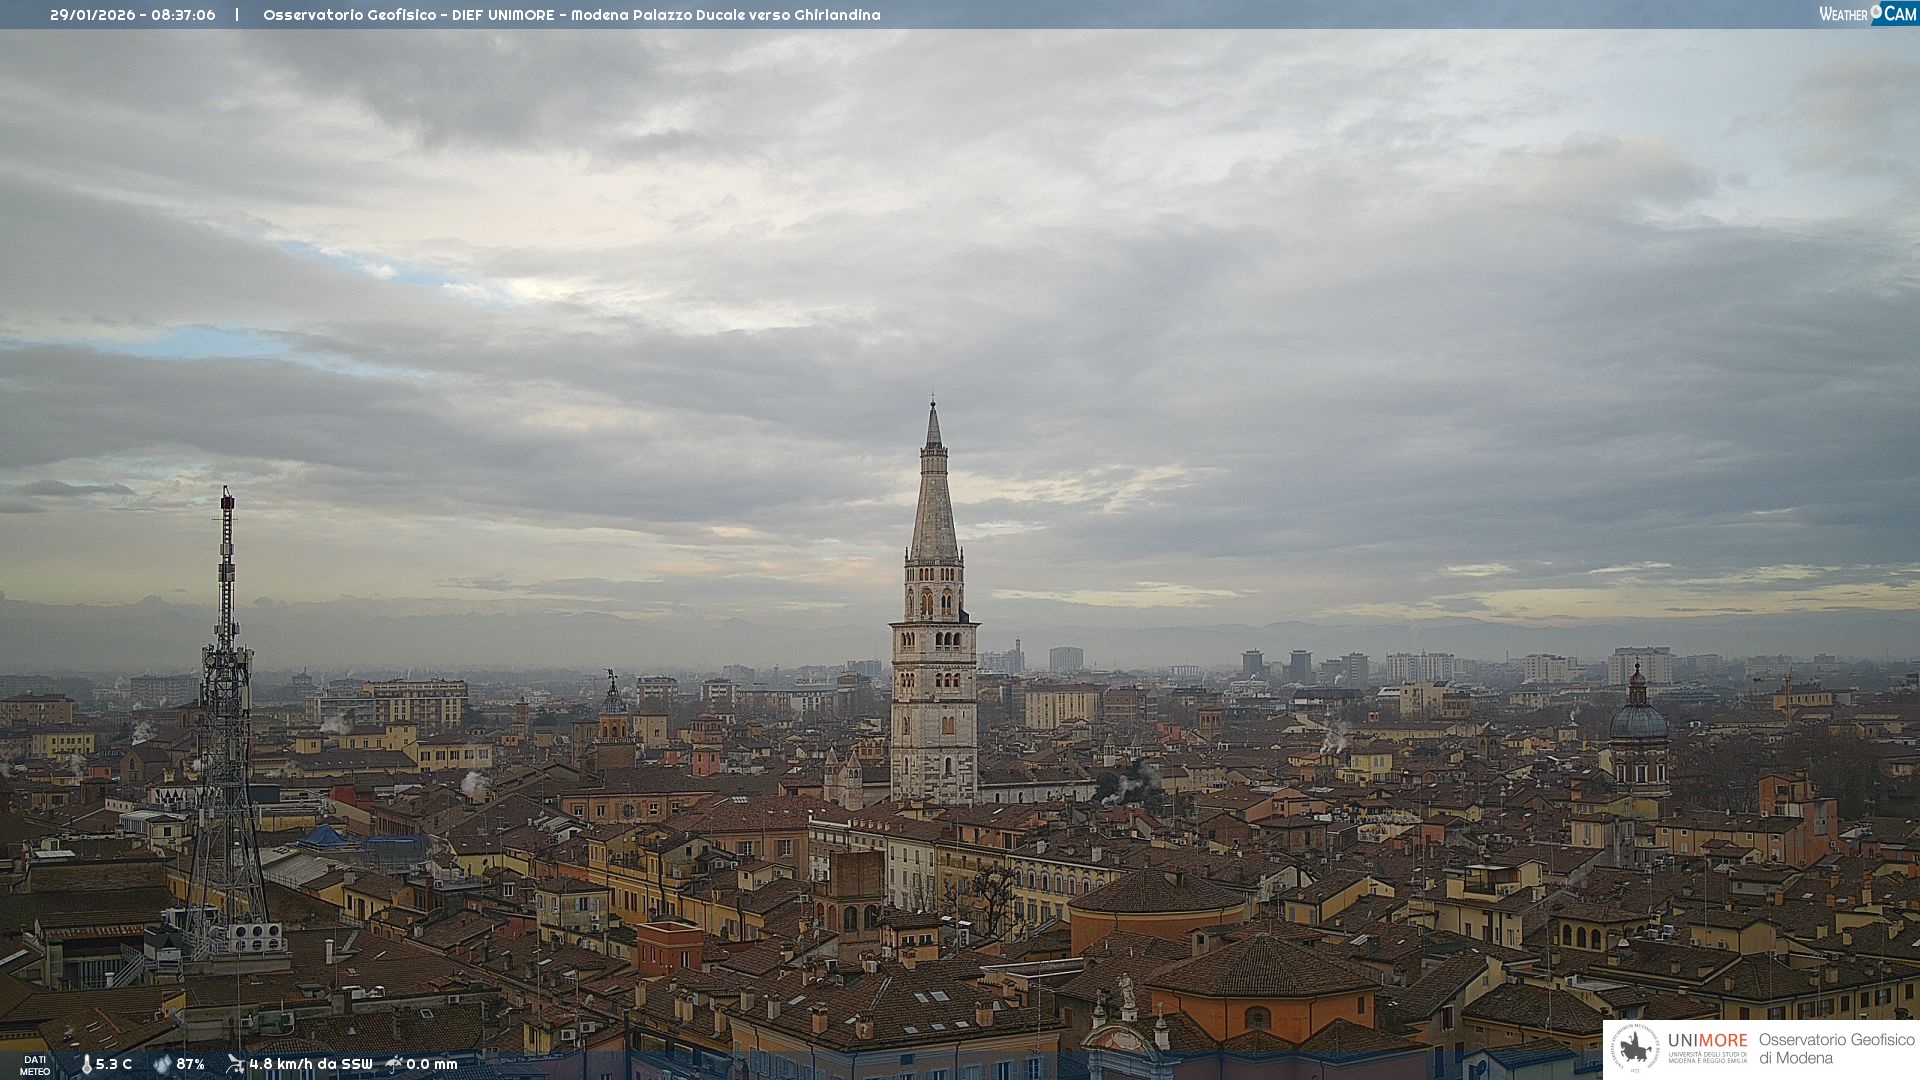The height and width of the screenshot is (1080, 1920).
Task: Click the wind anemometer icon
Action: 235,1064
